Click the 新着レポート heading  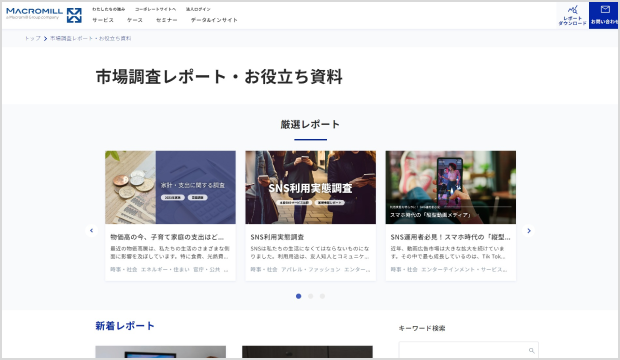(125, 326)
